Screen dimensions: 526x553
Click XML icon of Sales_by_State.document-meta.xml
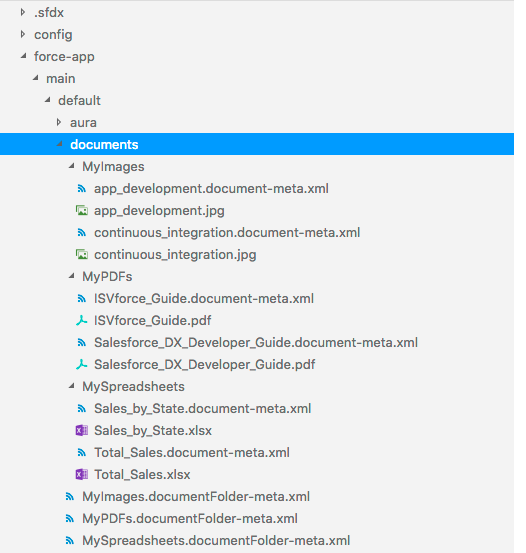coord(82,409)
